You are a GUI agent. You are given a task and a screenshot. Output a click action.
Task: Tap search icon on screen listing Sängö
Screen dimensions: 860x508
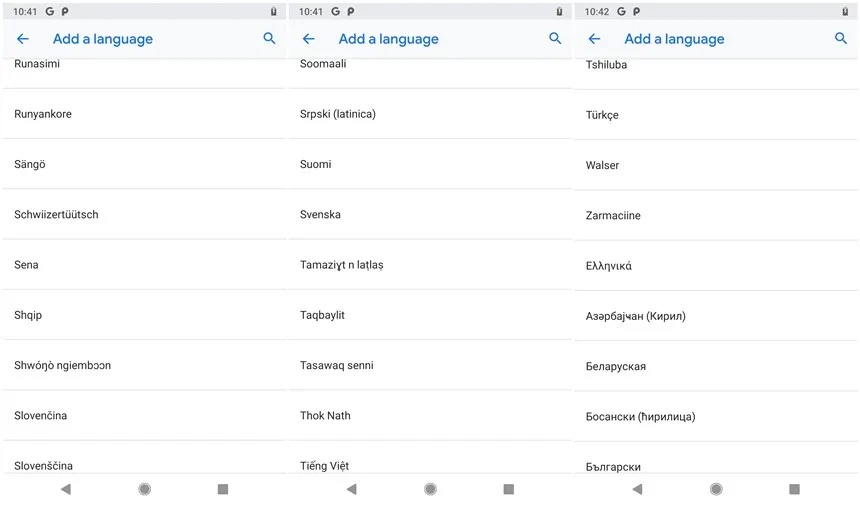pos(269,39)
